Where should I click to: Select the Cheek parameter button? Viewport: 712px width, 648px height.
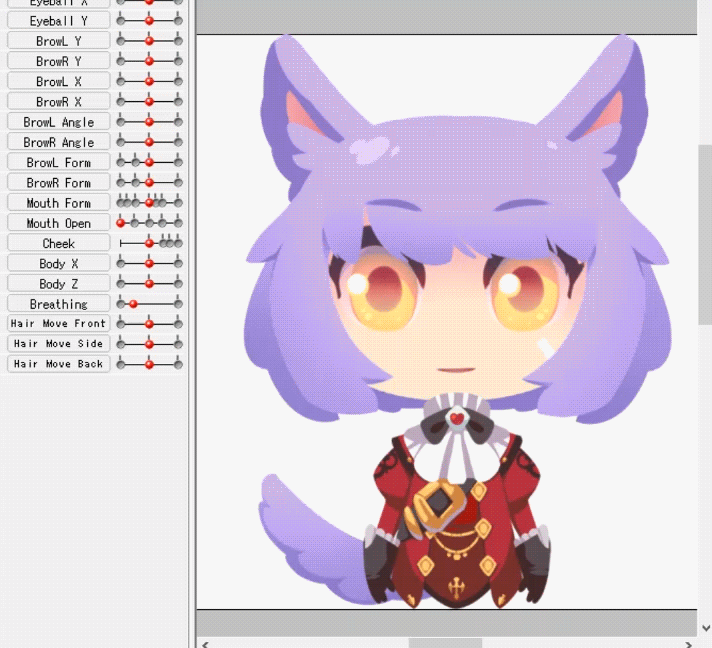58,243
